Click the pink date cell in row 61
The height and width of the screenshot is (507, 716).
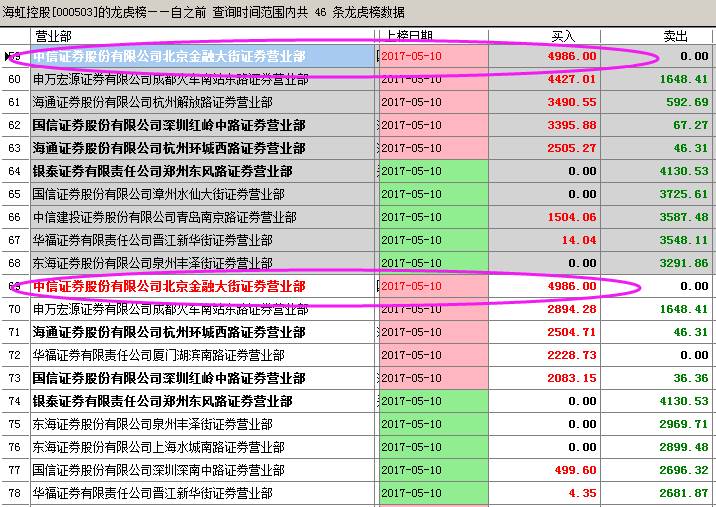[433, 102]
